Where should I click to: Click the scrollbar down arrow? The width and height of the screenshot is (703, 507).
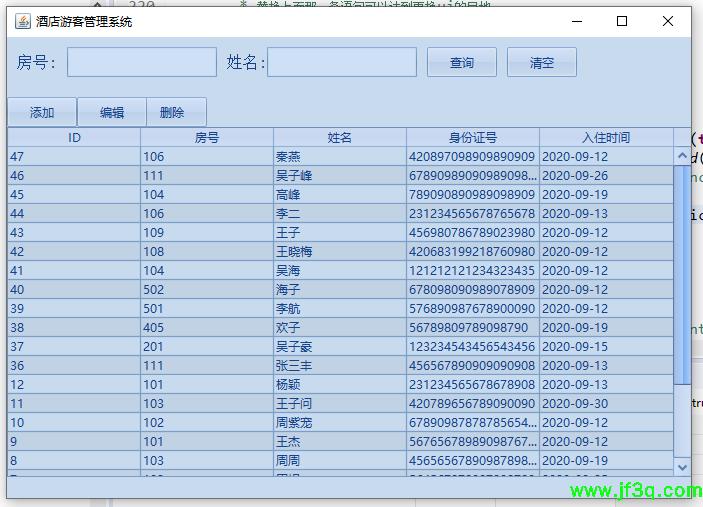coord(682,467)
